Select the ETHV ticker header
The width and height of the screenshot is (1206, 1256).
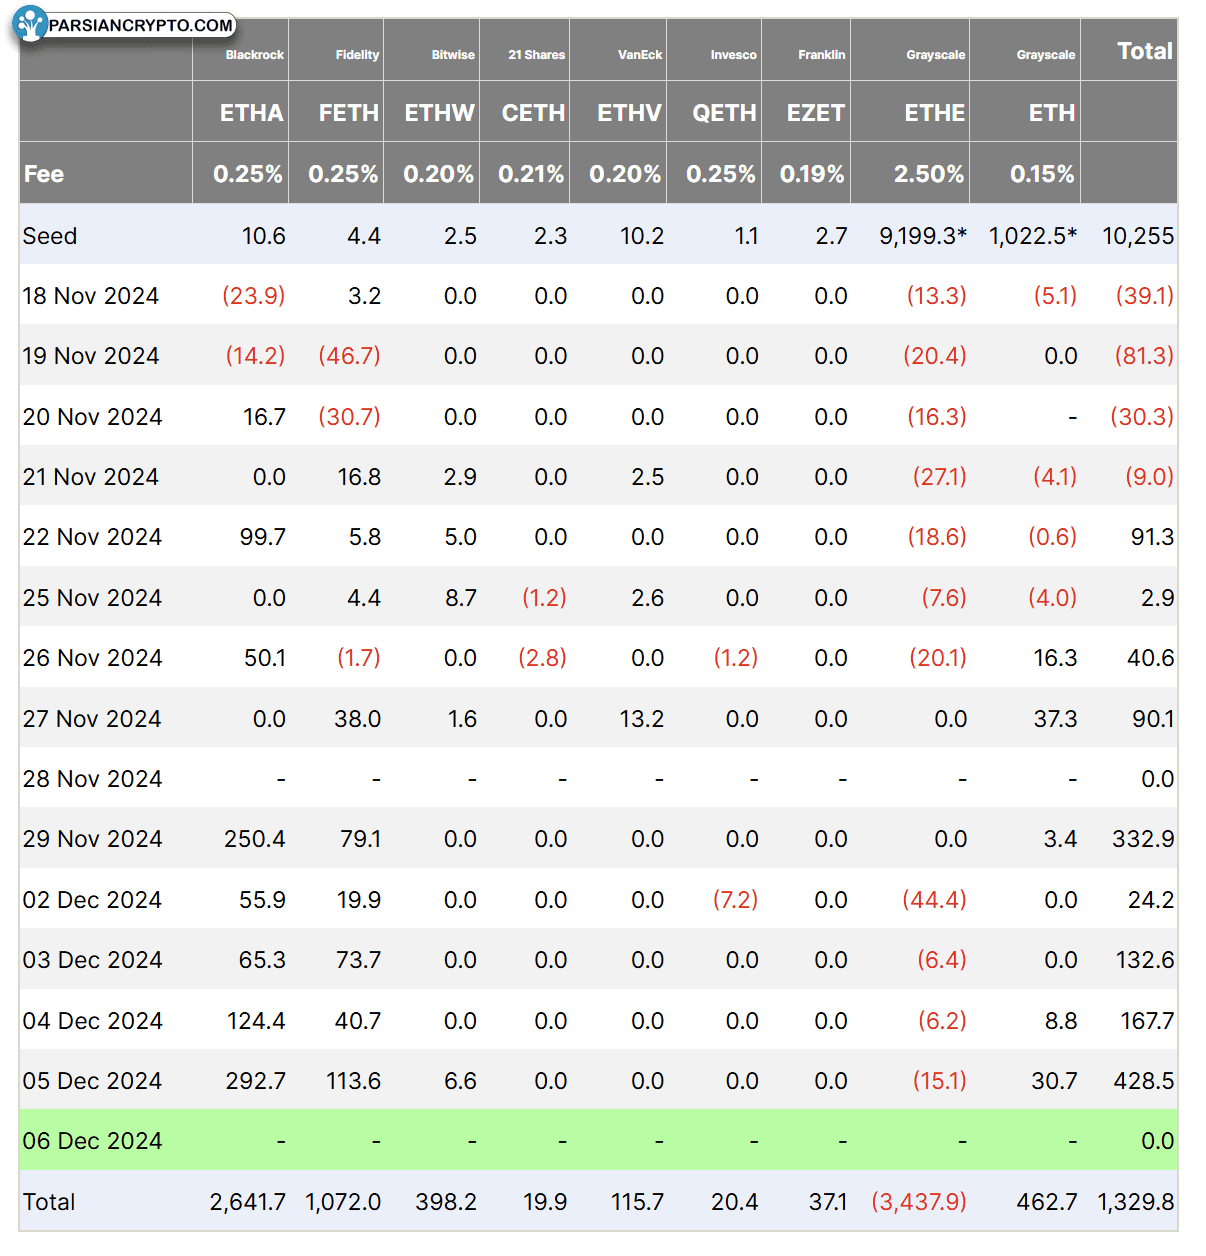(629, 113)
